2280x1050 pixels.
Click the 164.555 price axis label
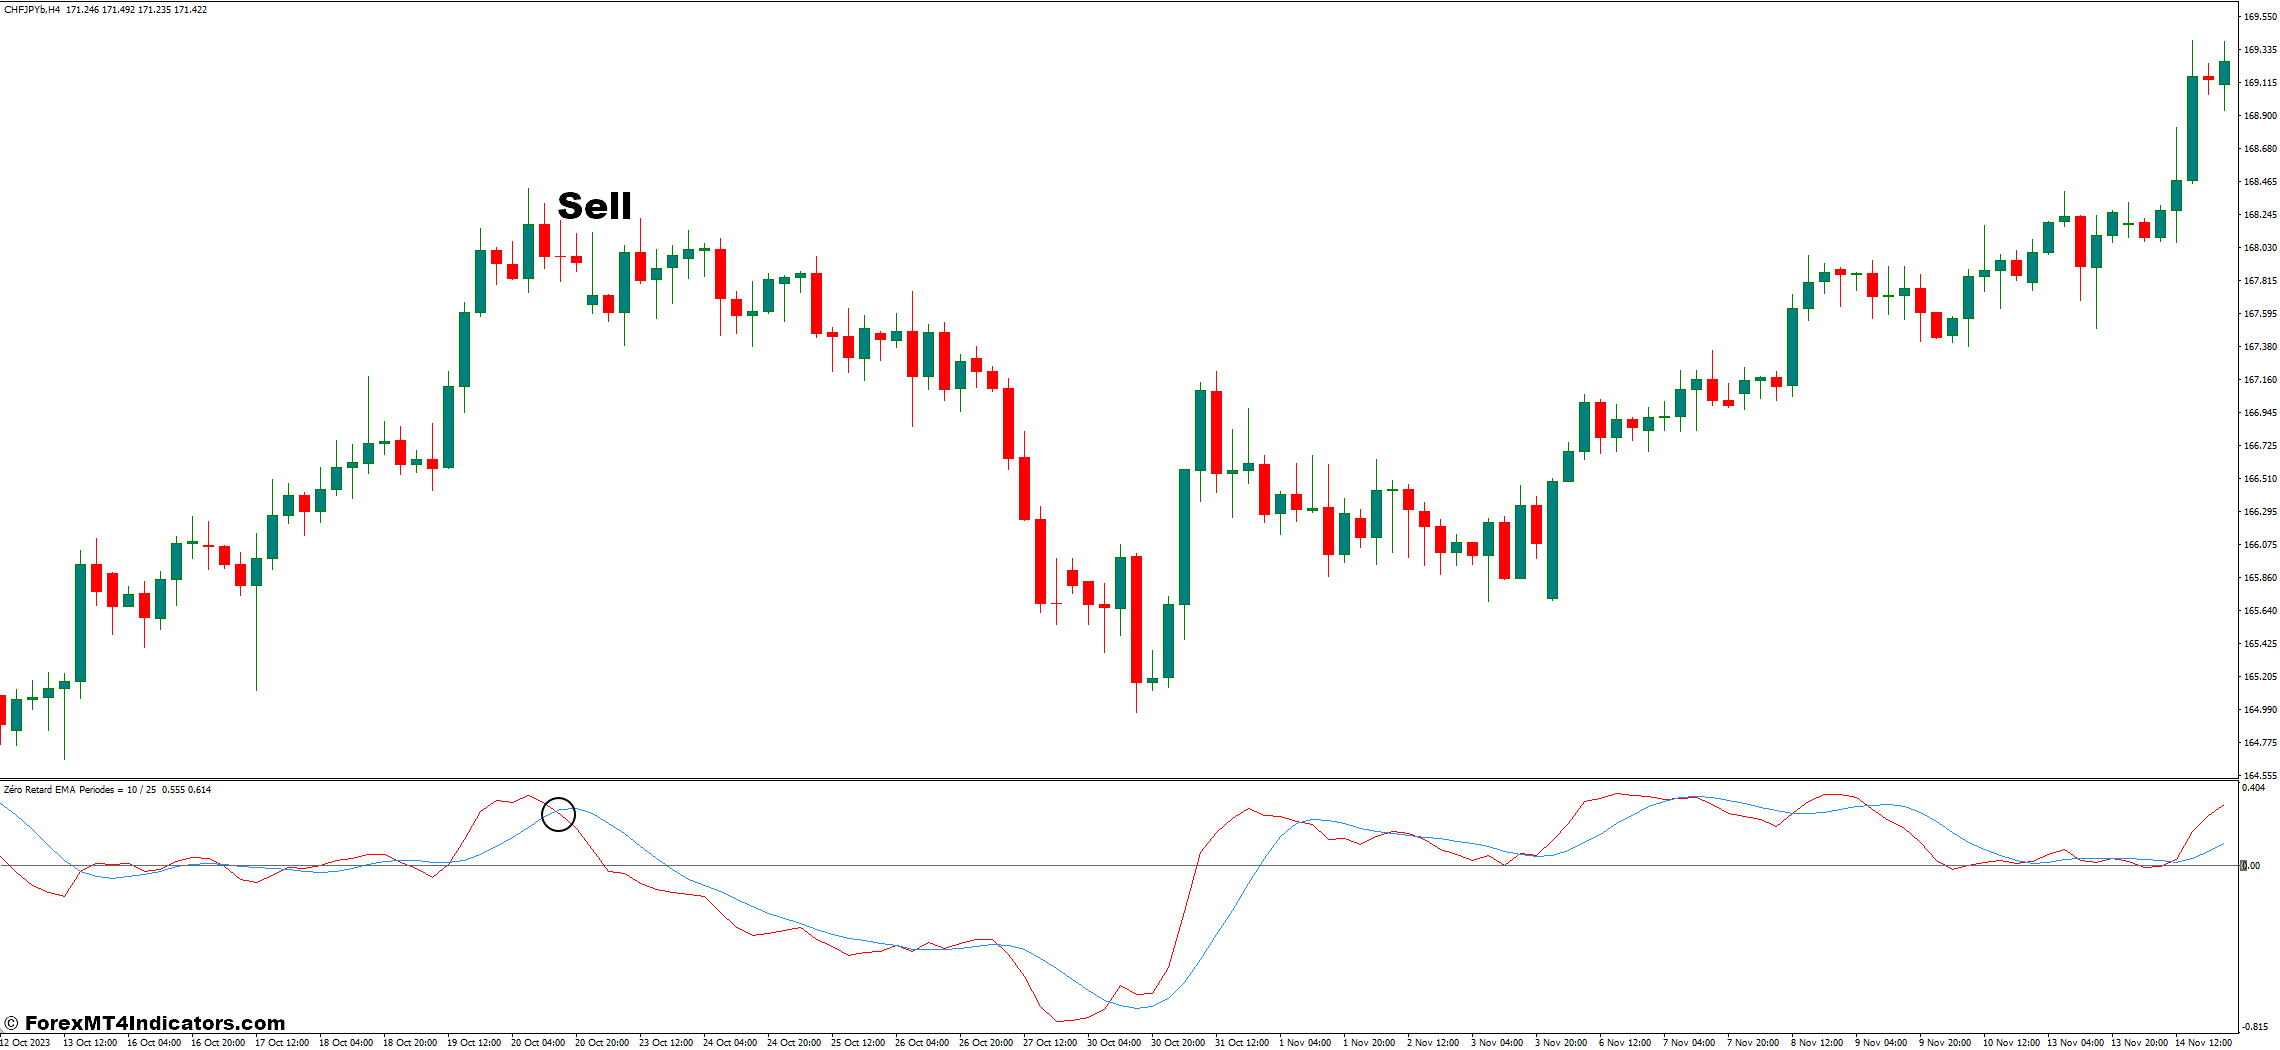tap(2259, 775)
